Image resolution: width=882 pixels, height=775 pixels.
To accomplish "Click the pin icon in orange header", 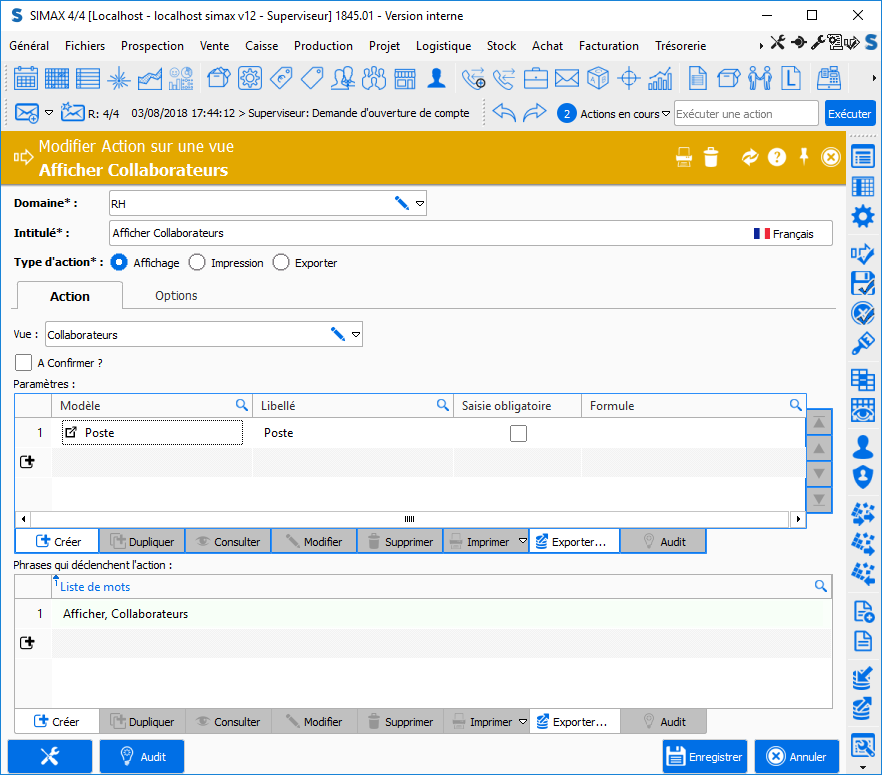I will [x=803, y=157].
